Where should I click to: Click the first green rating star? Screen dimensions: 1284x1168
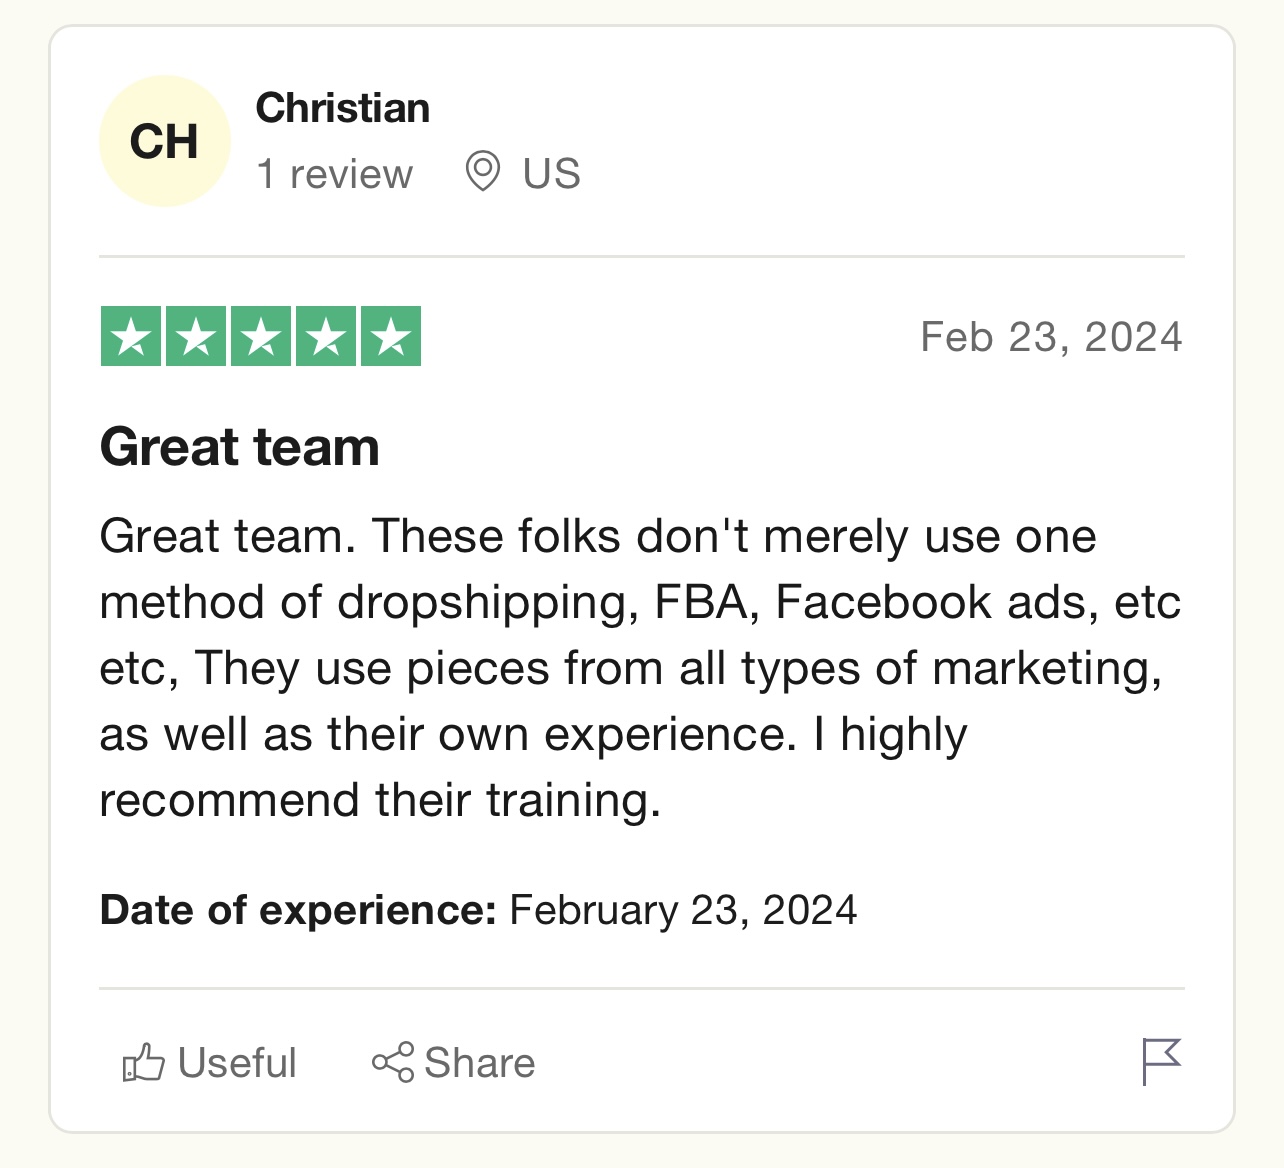pyautogui.click(x=131, y=336)
